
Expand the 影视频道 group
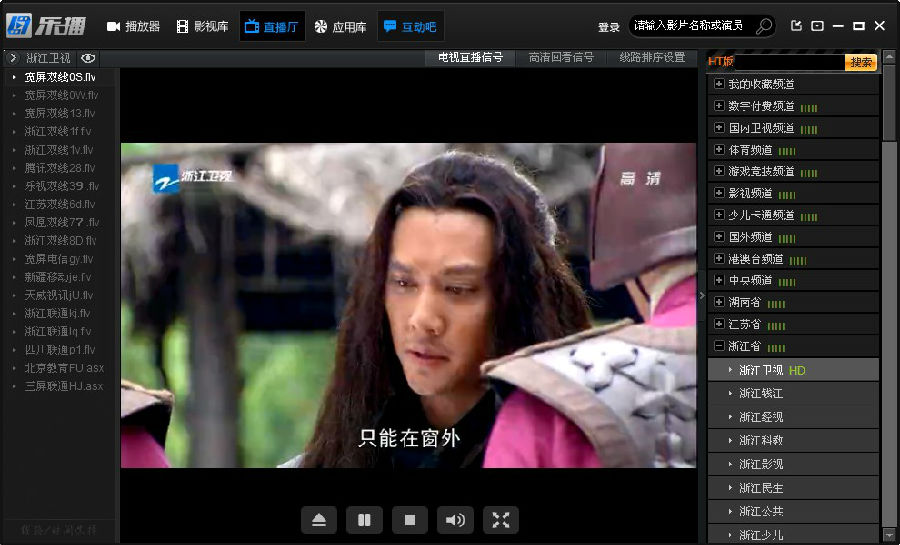719,193
